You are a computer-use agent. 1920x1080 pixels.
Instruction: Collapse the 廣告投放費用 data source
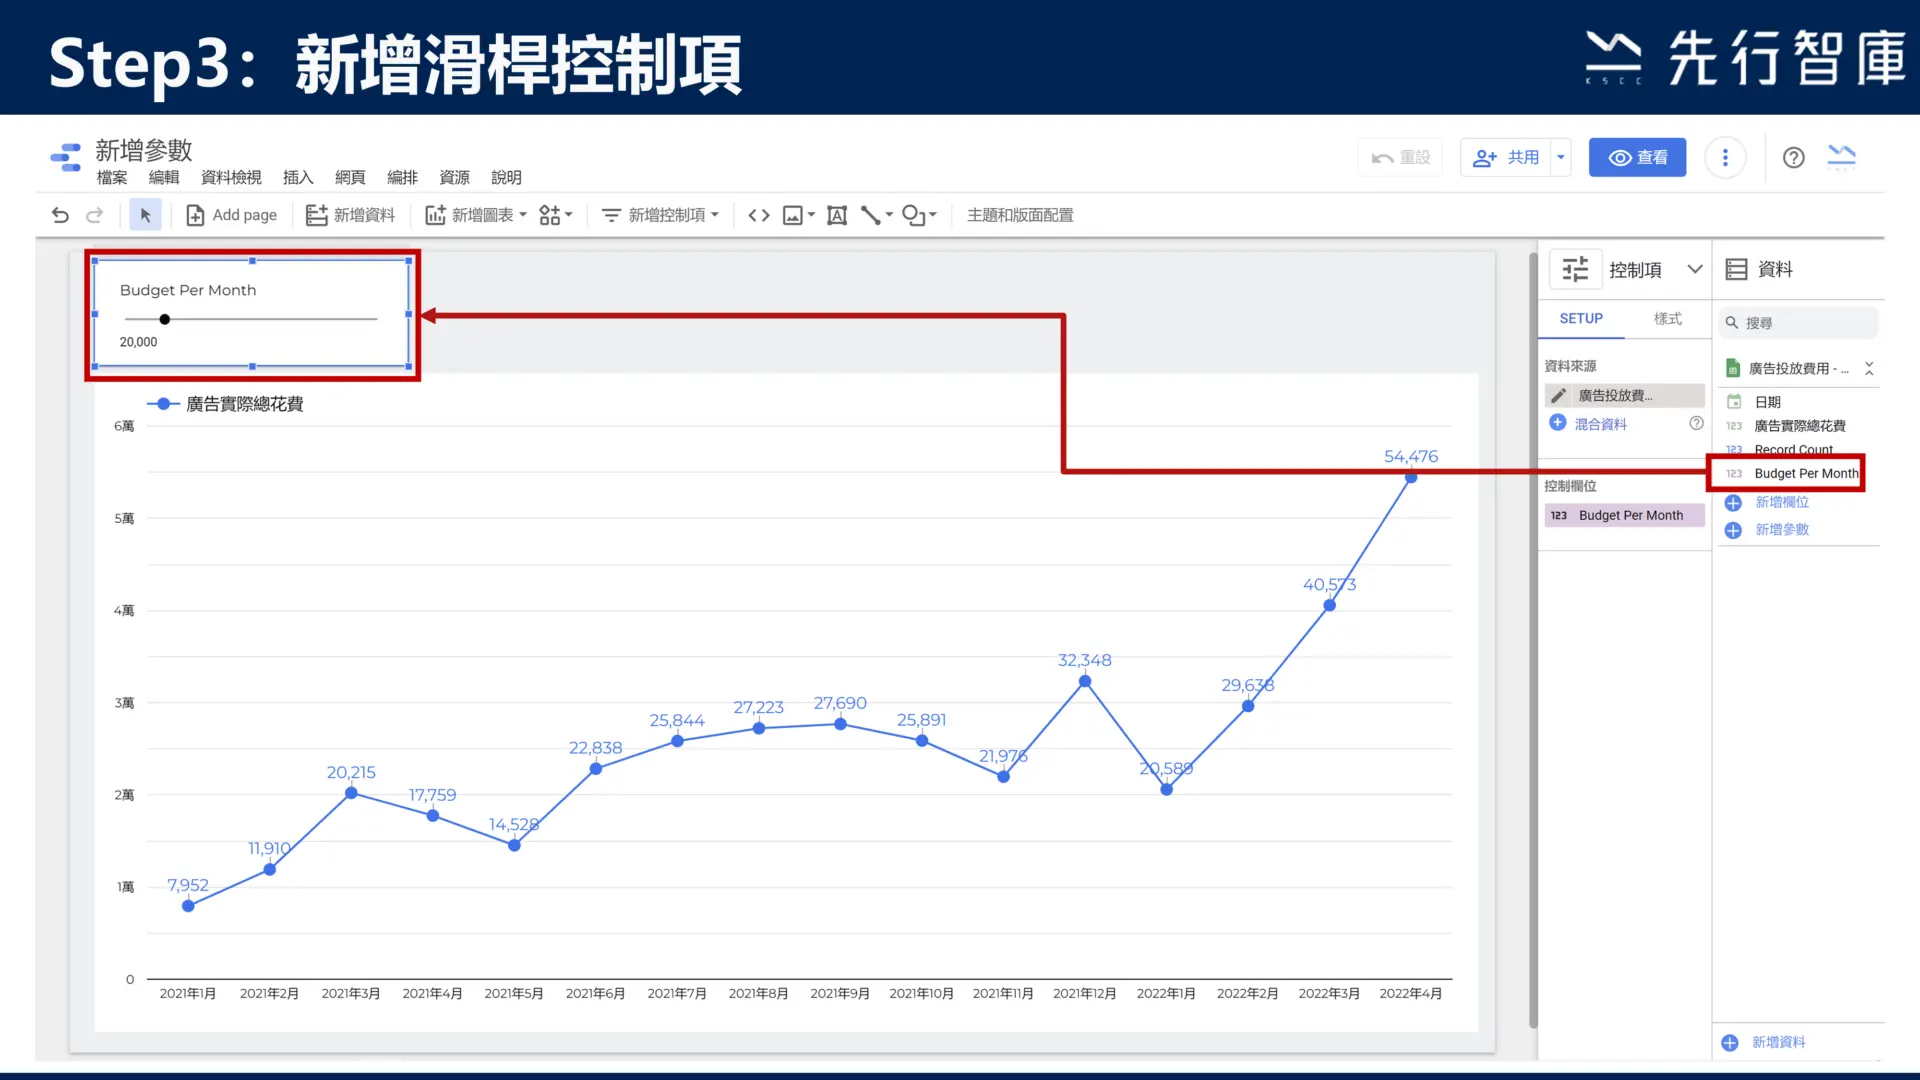(1869, 369)
